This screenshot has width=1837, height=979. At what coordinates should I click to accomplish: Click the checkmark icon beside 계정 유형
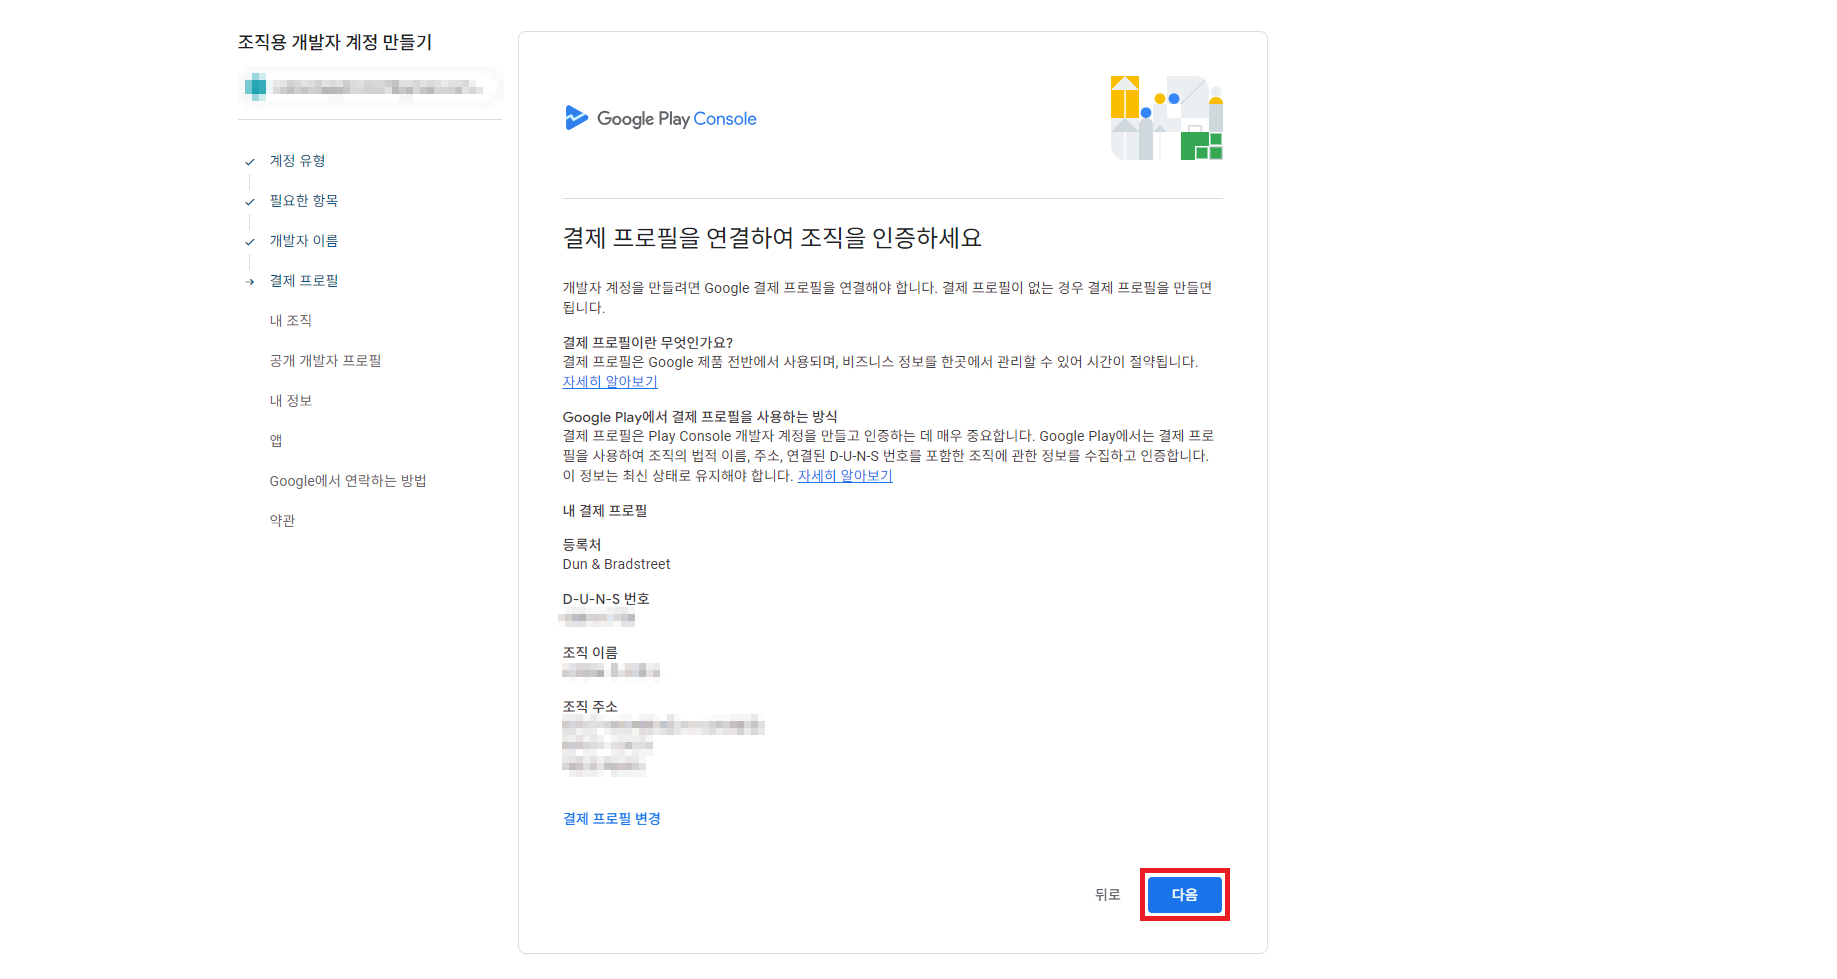pos(250,161)
